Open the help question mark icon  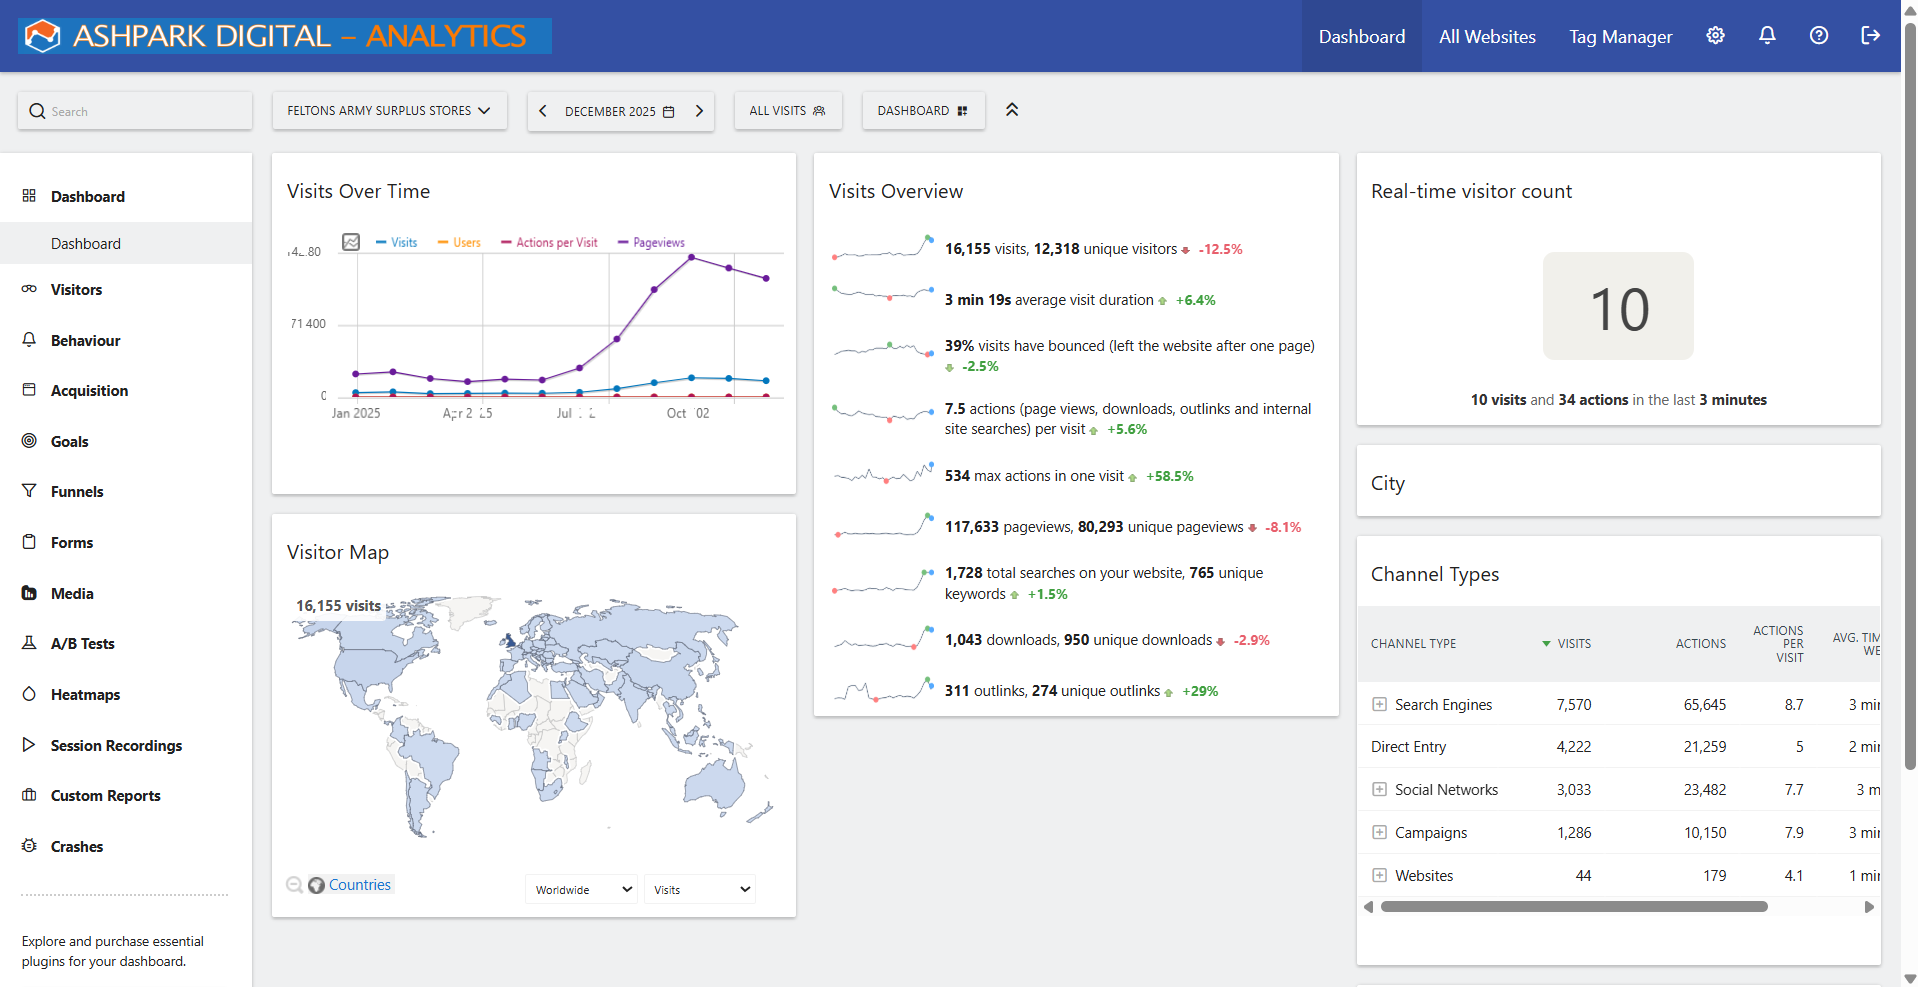[x=1818, y=35]
